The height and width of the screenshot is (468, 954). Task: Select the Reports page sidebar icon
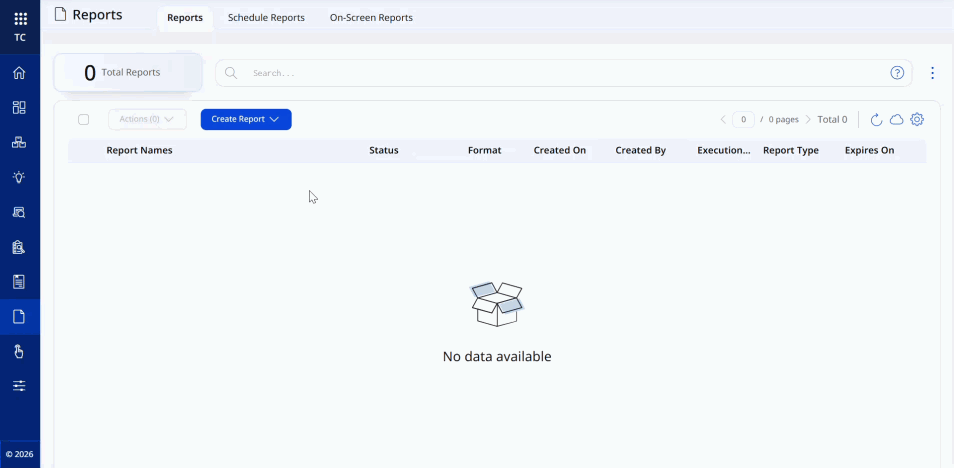pyautogui.click(x=19, y=316)
